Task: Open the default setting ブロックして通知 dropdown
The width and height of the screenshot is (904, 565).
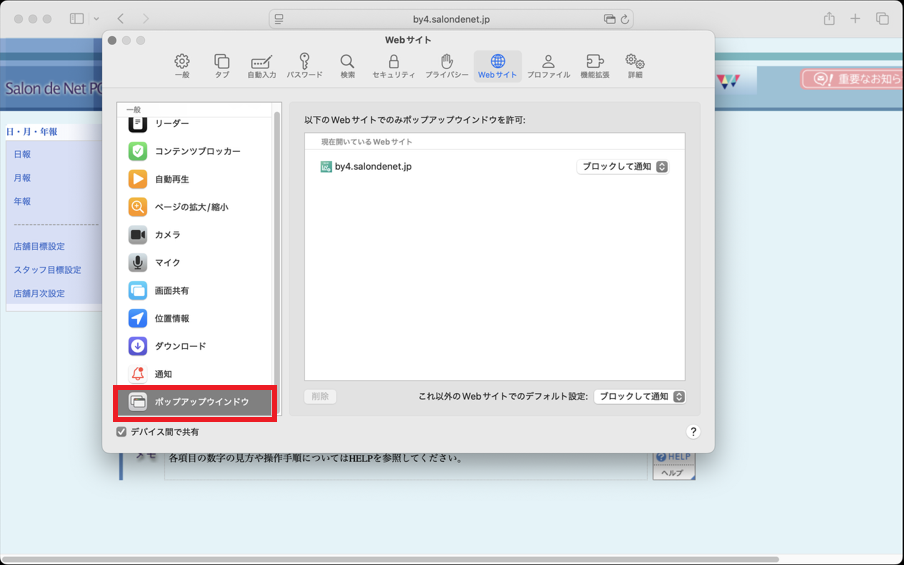Action: click(639, 397)
